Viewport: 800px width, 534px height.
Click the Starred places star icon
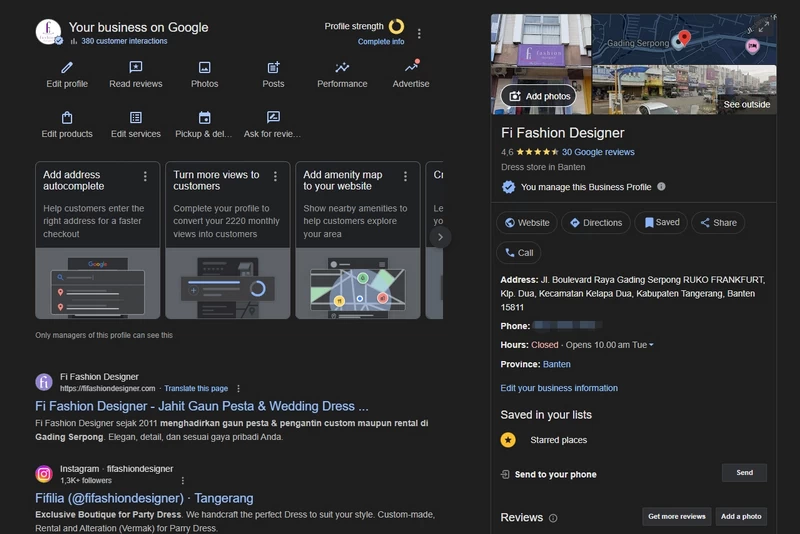tap(508, 440)
